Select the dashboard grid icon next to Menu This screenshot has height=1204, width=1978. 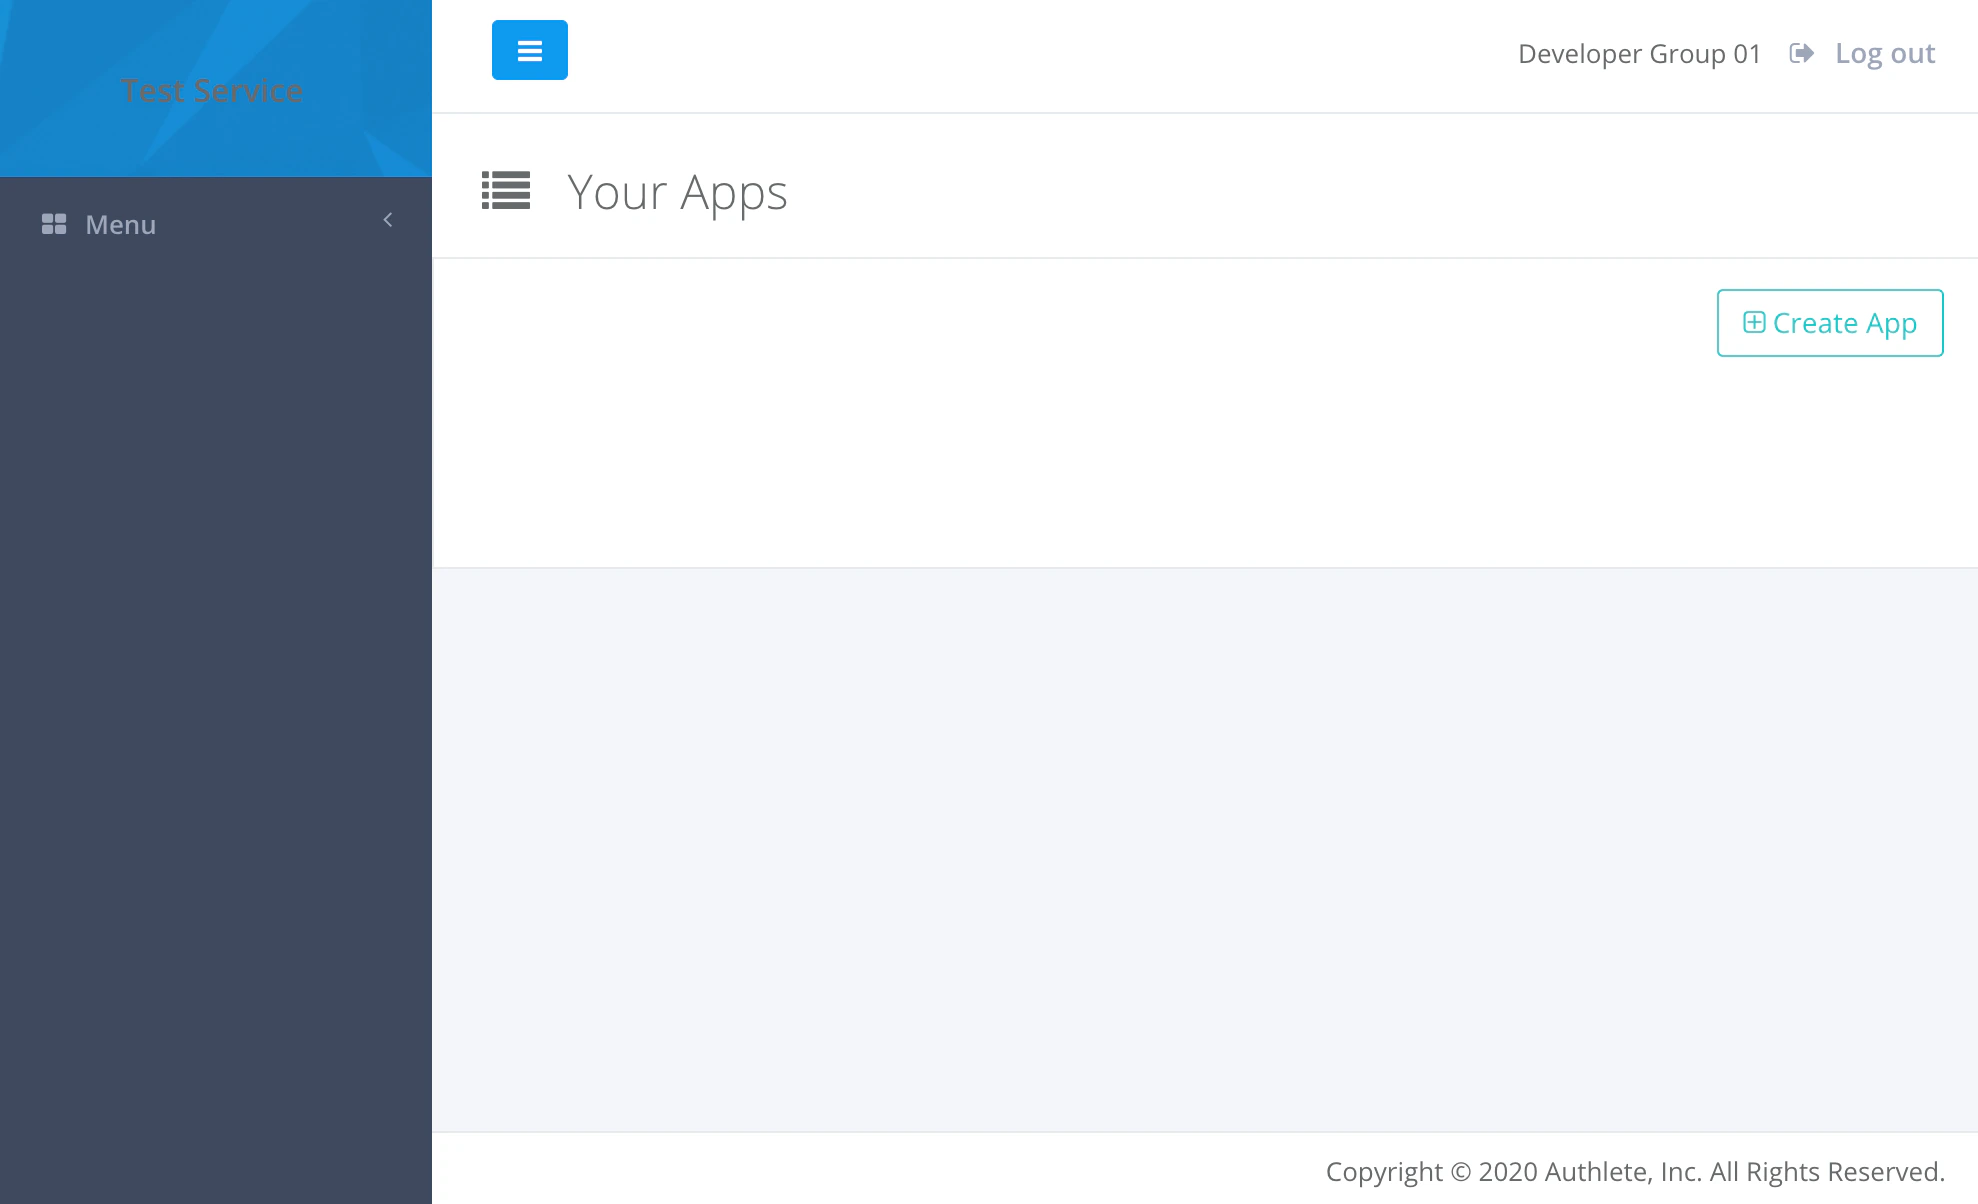pyautogui.click(x=54, y=224)
